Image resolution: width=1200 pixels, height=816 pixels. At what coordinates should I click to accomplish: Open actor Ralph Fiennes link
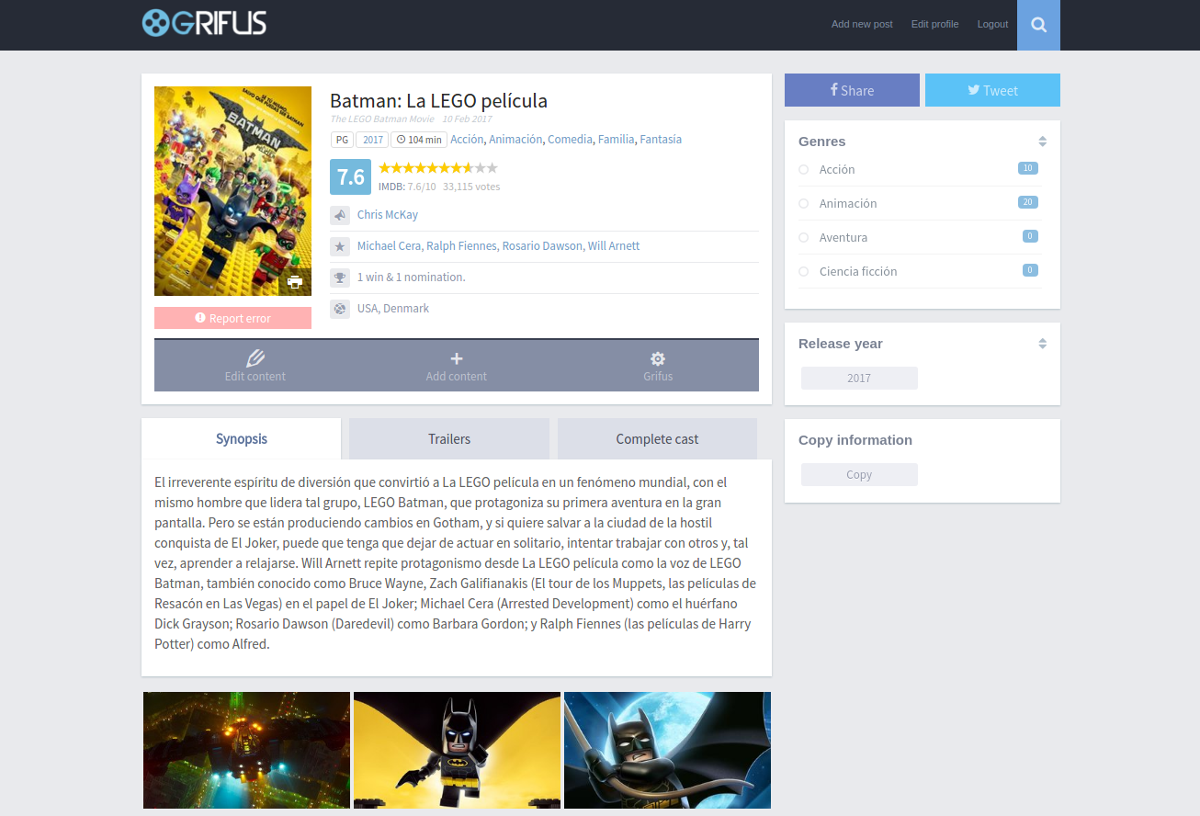[461, 246]
